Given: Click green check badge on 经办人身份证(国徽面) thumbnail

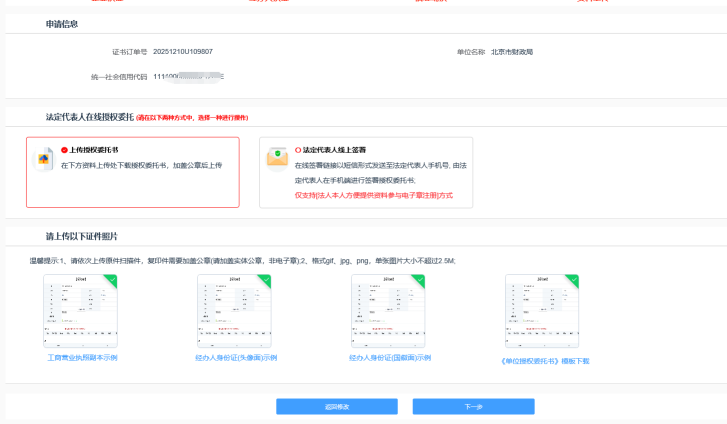Looking at the screenshot, I should (419, 281).
